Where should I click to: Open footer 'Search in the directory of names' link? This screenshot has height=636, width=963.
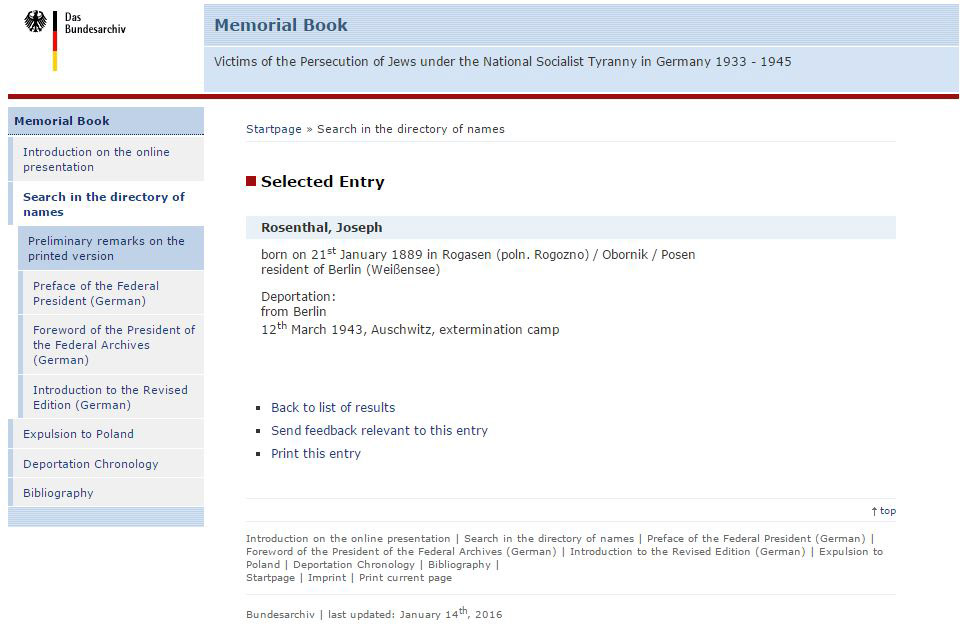(549, 538)
